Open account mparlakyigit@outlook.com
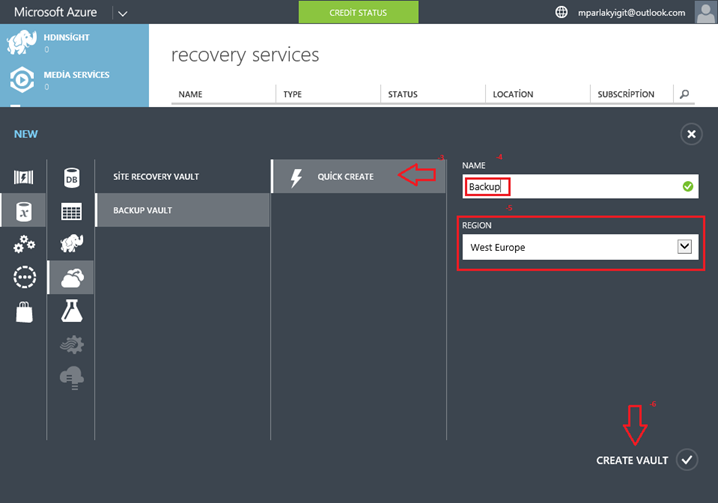The image size is (718, 503). click(631, 13)
